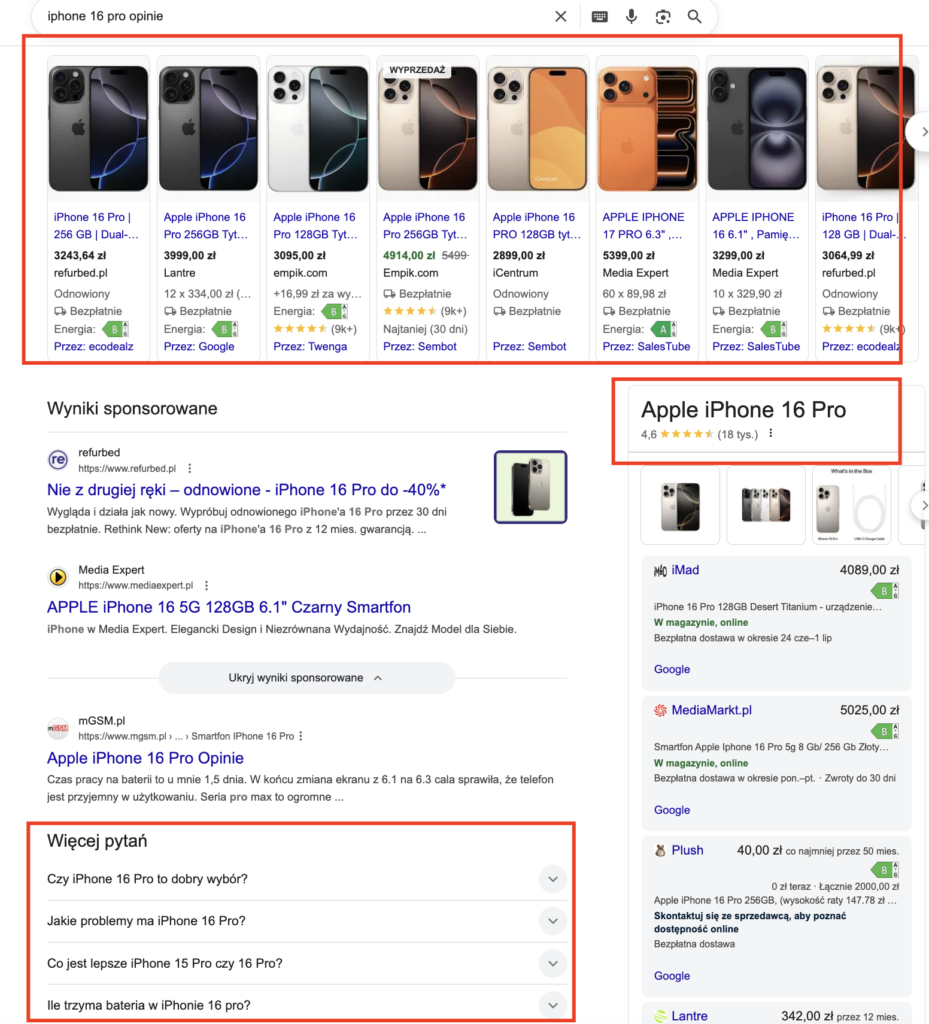Viewport: 929px width, 1024px height.
Task: Expand 'Czy iPhone 16 Pro to dobry wybór?'
Action: pyautogui.click(x=307, y=879)
